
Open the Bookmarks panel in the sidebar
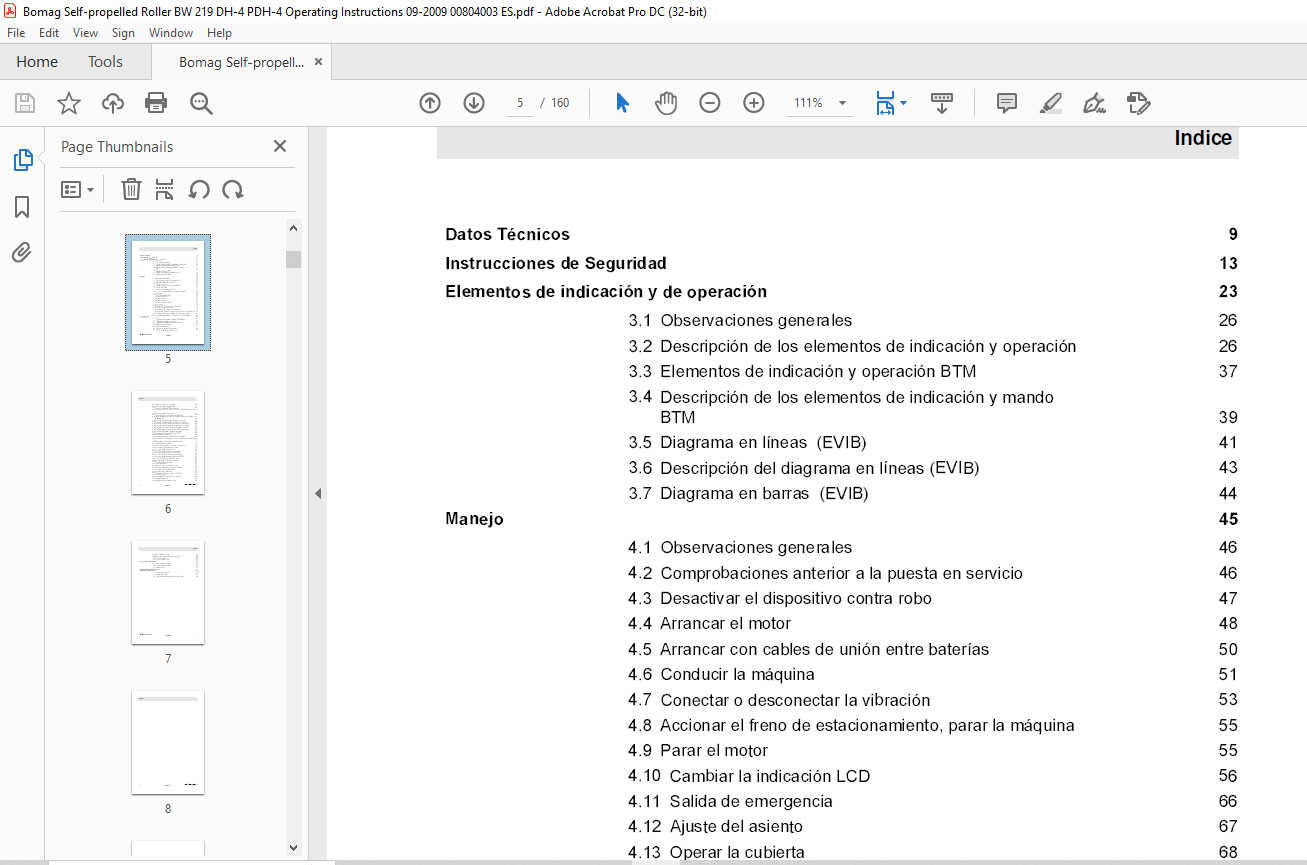(22, 207)
